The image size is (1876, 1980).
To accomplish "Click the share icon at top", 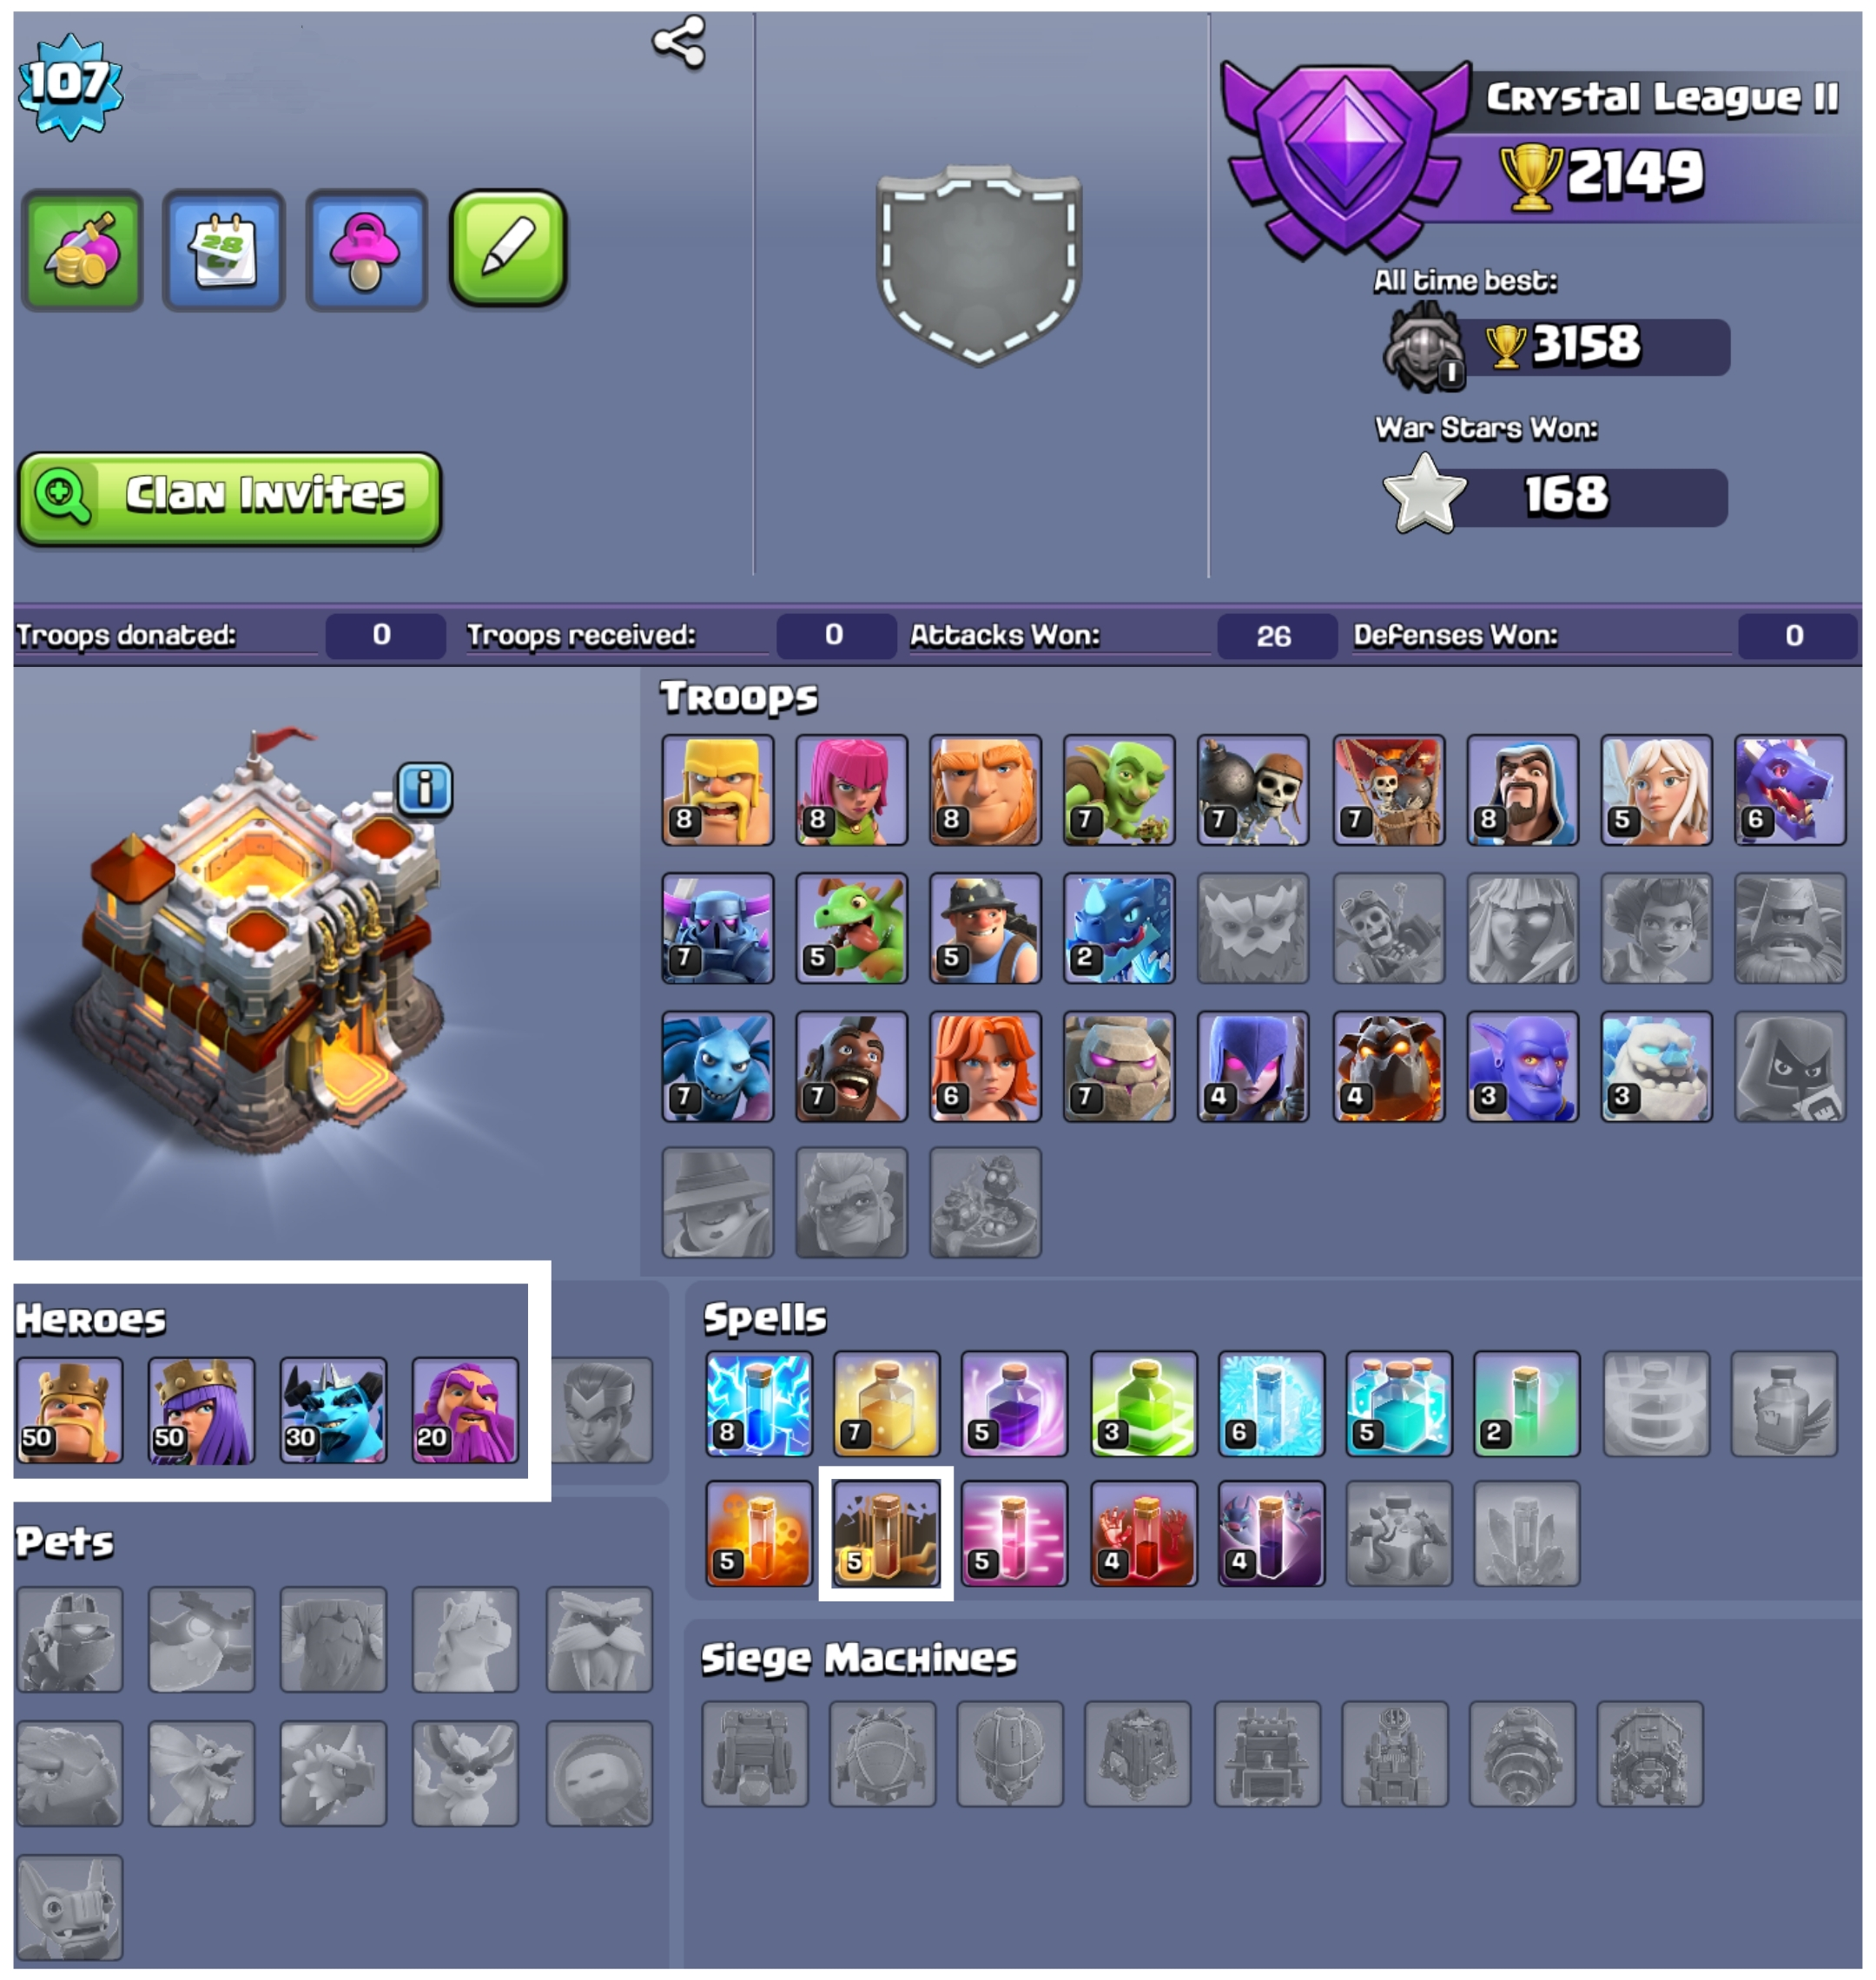I will click(x=679, y=43).
